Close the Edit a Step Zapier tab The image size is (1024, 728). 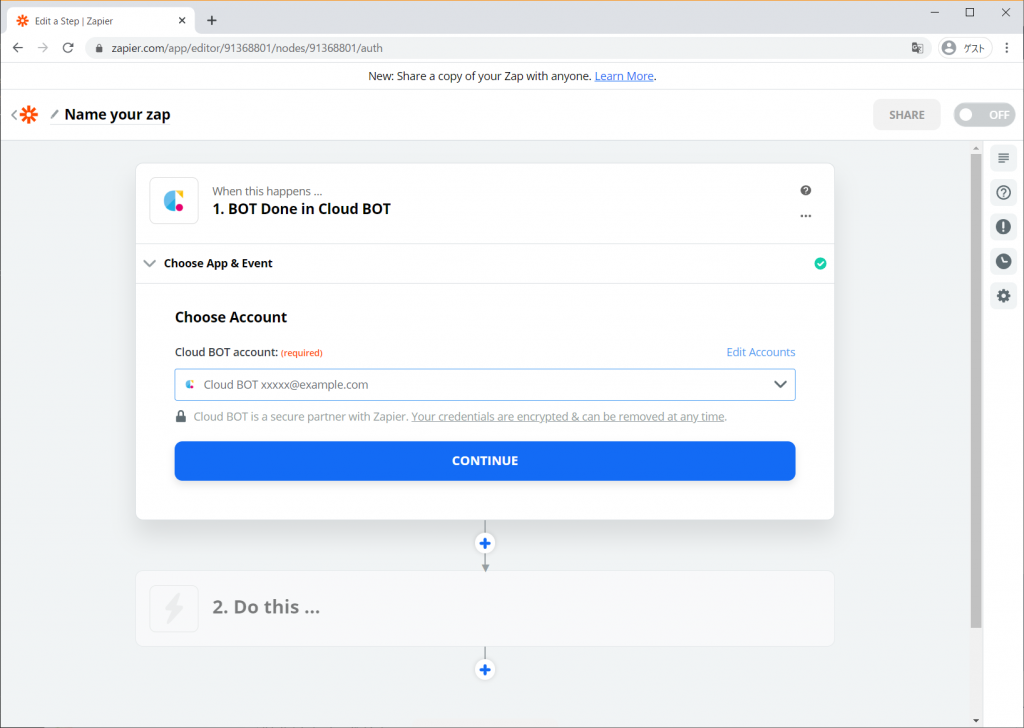click(182, 20)
